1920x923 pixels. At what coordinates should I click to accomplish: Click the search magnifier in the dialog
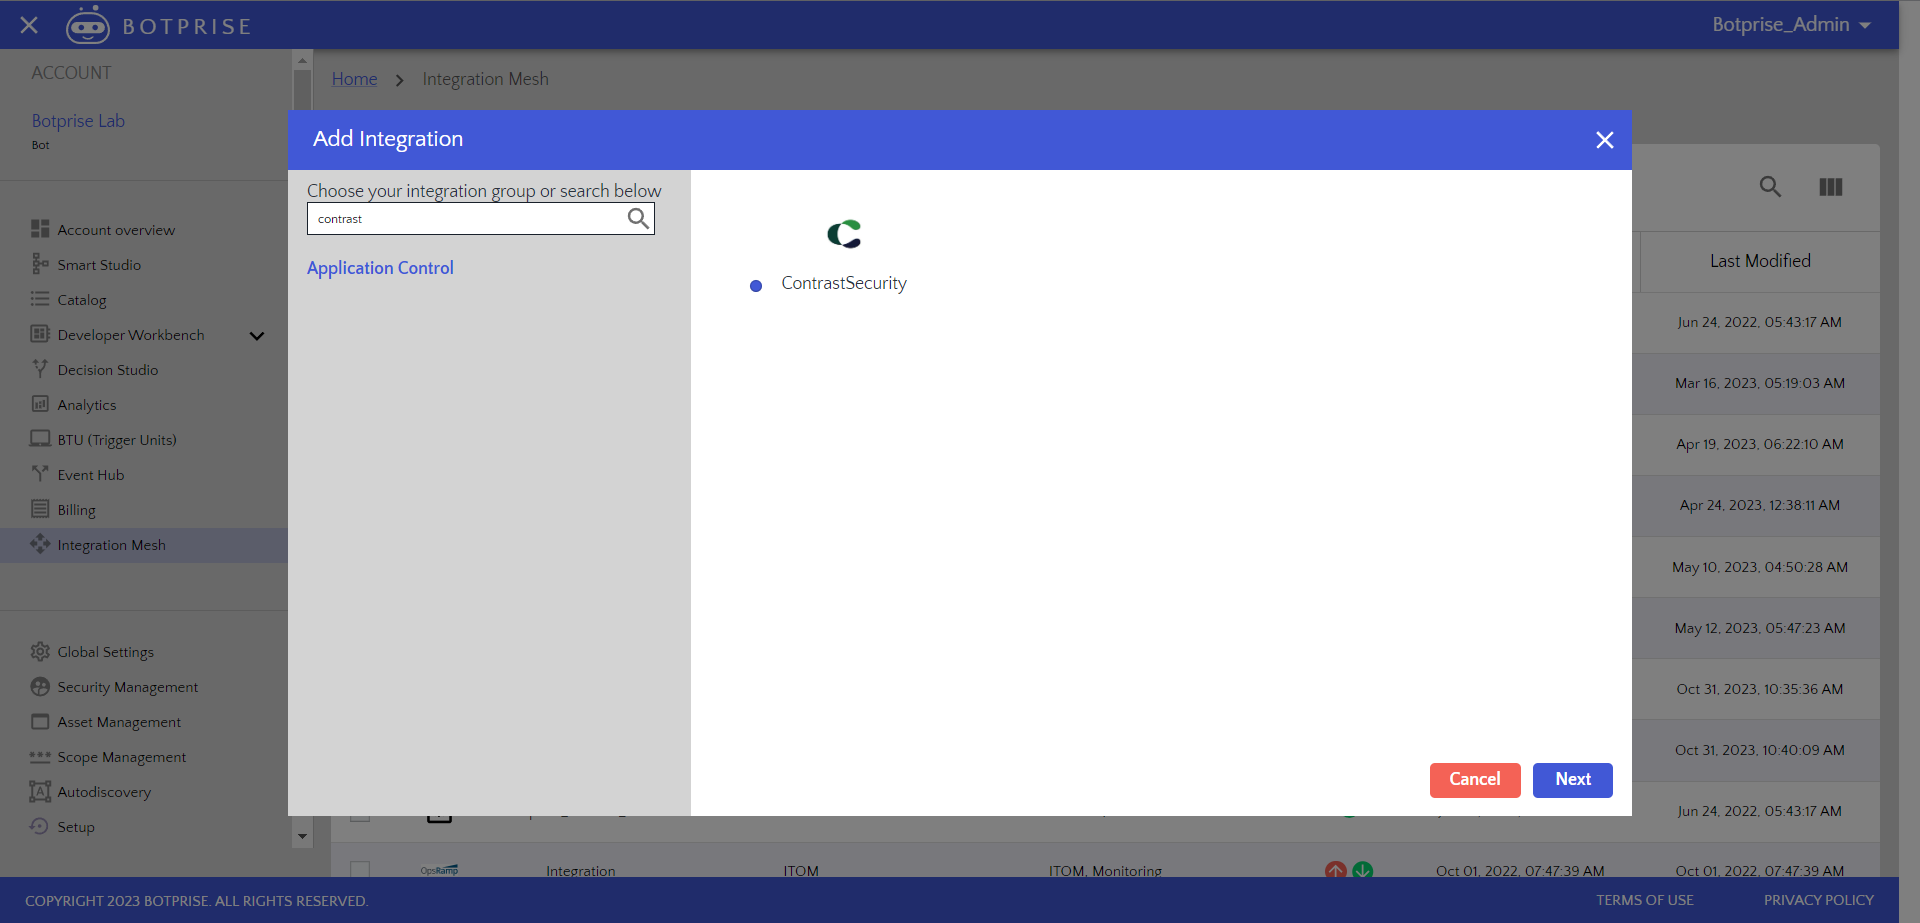(x=638, y=218)
